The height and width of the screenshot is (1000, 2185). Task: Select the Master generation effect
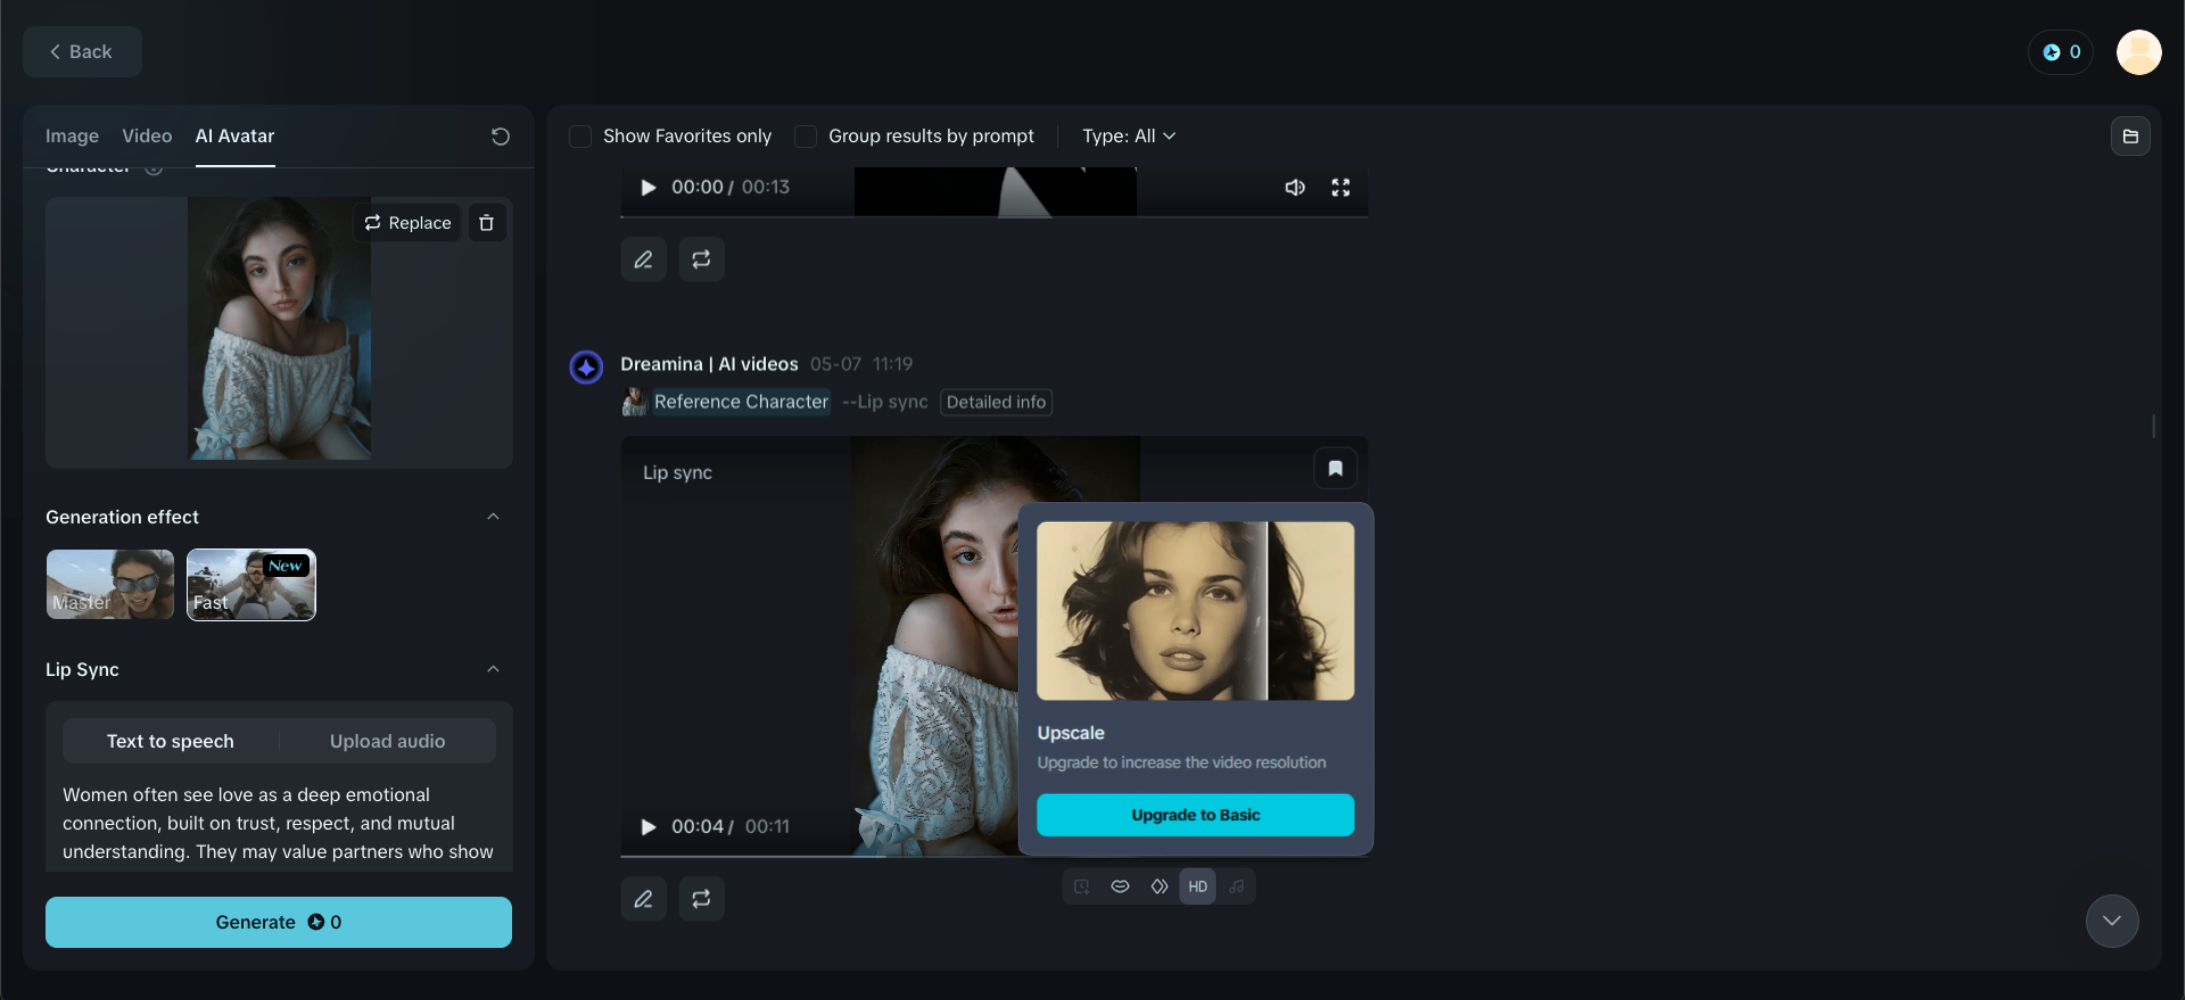[x=110, y=584]
